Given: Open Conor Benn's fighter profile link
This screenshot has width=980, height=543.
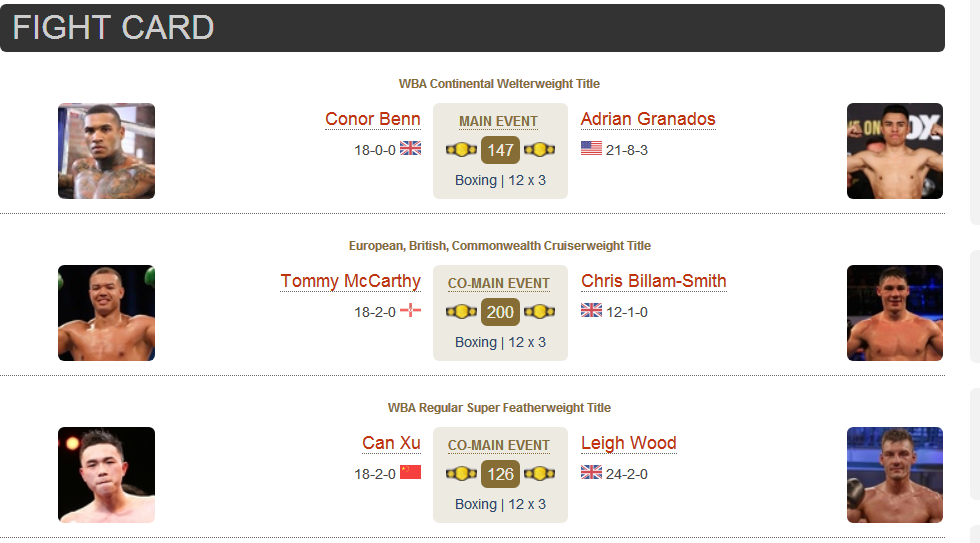Looking at the screenshot, I should tap(372, 119).
